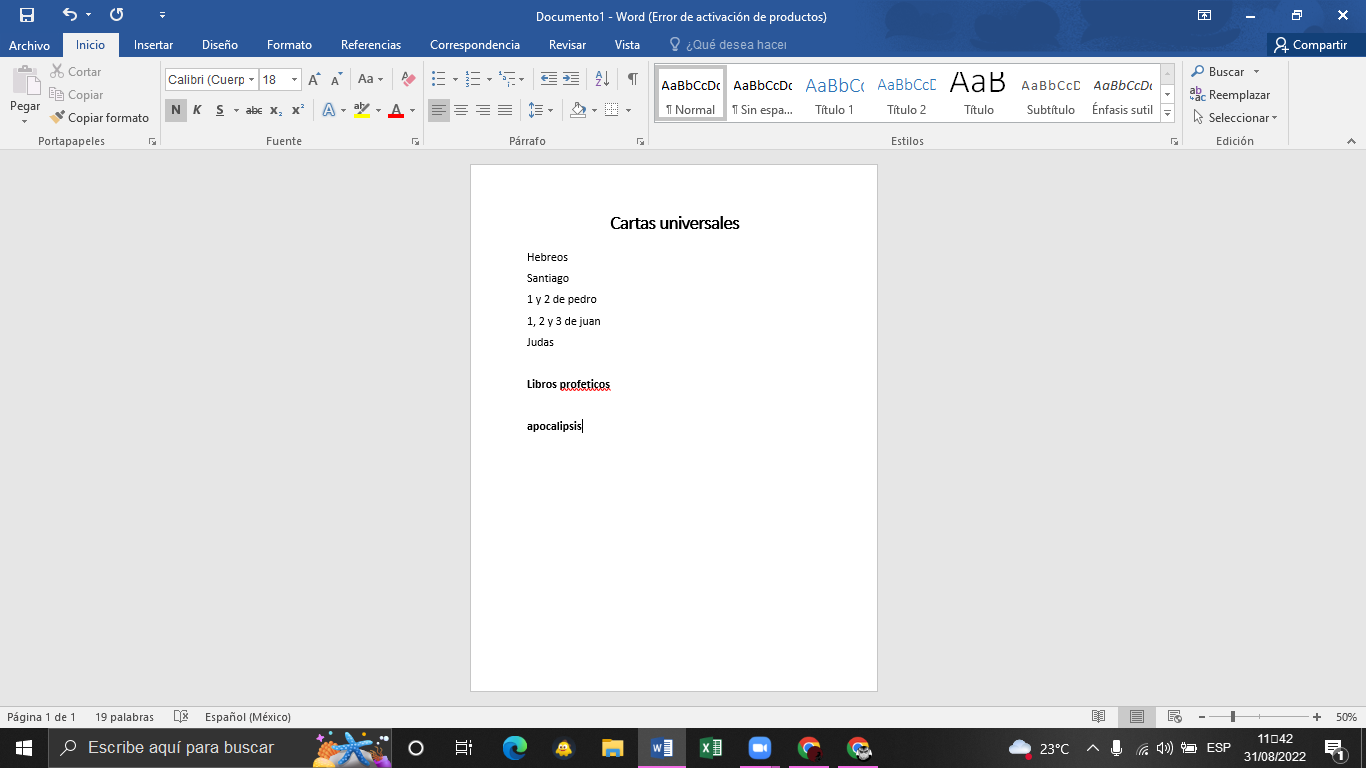Click the multilevel list icon

coord(508,79)
